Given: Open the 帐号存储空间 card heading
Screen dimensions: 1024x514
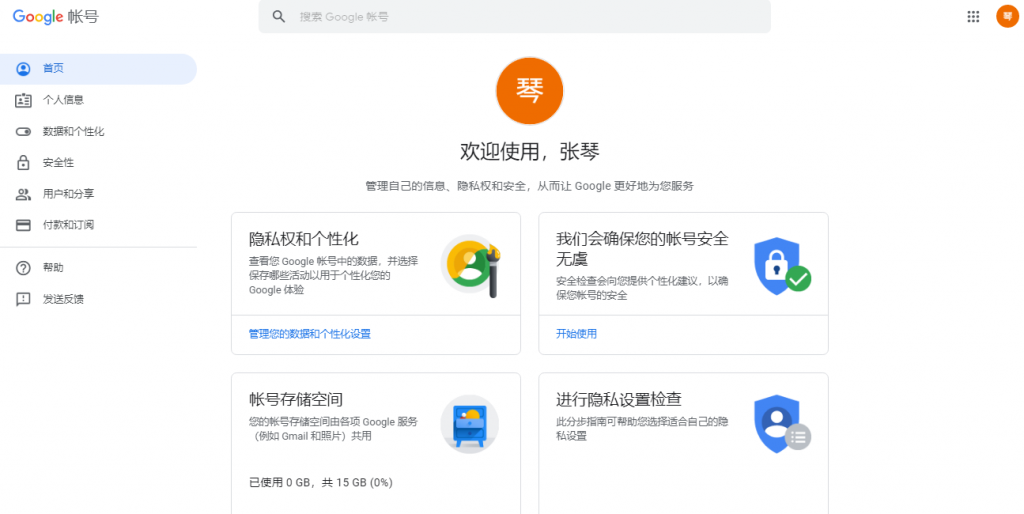Looking at the screenshot, I should click(296, 400).
